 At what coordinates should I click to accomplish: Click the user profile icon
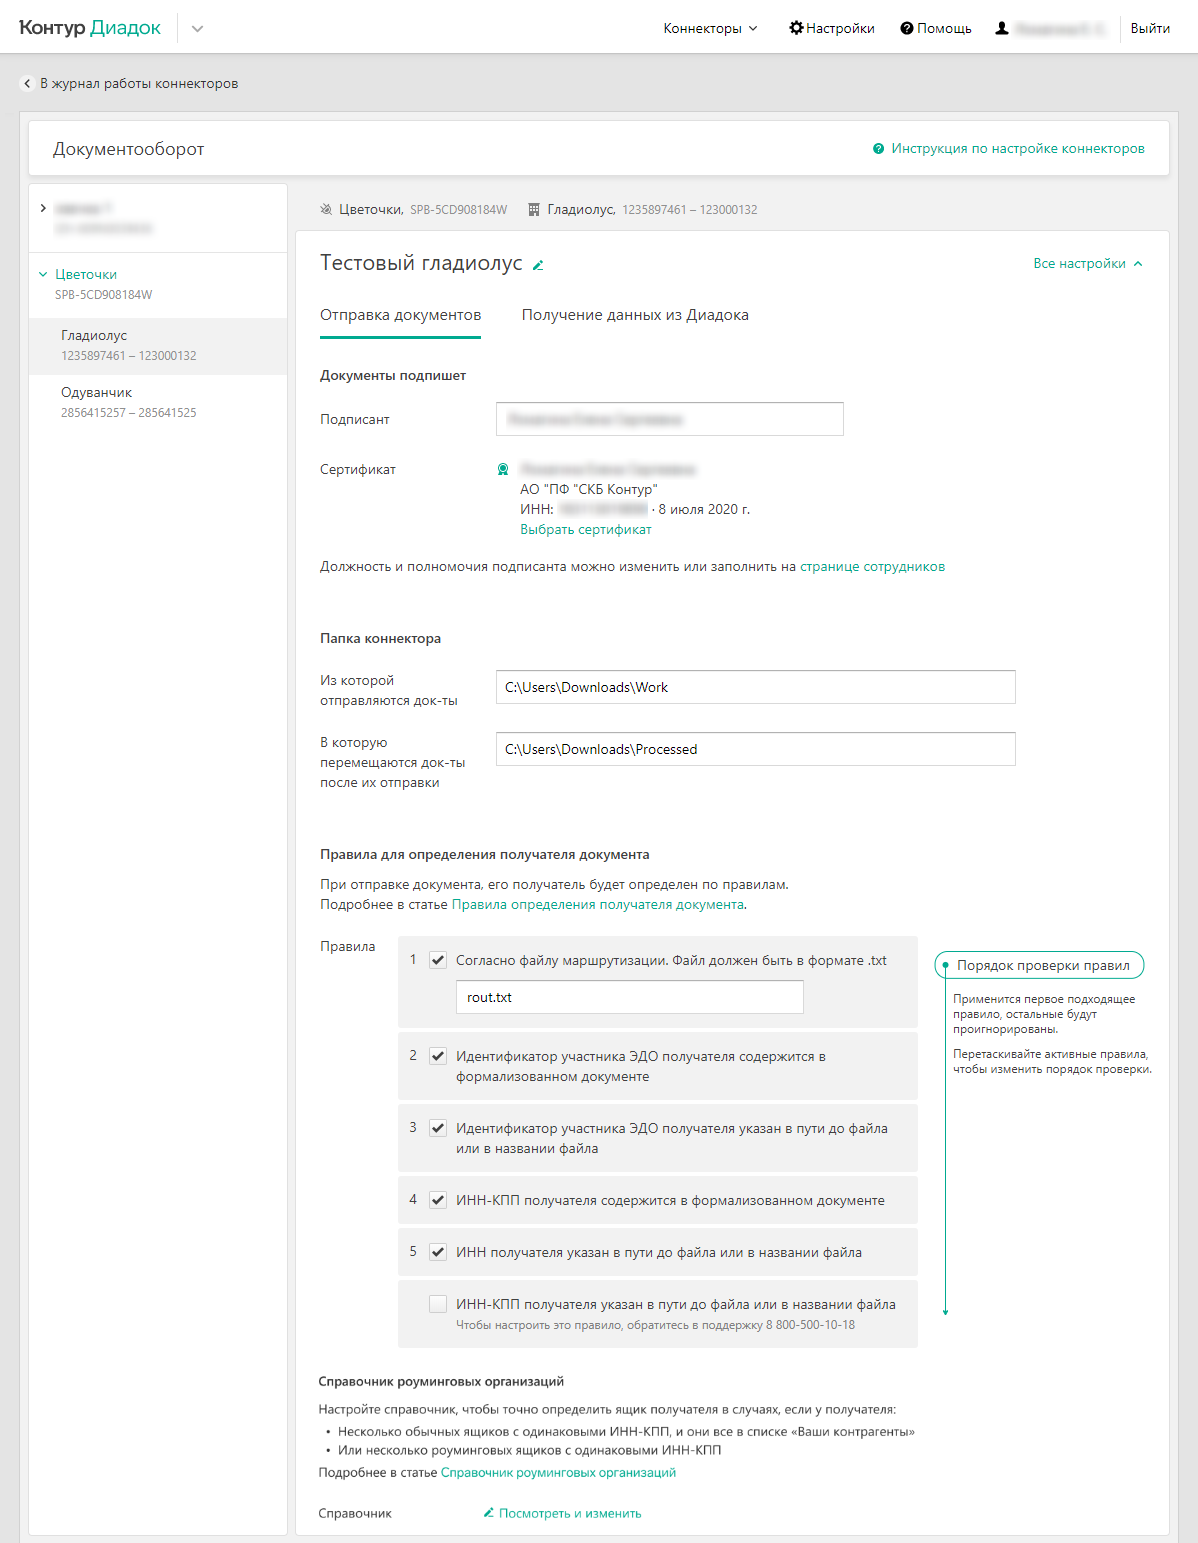tap(1002, 28)
